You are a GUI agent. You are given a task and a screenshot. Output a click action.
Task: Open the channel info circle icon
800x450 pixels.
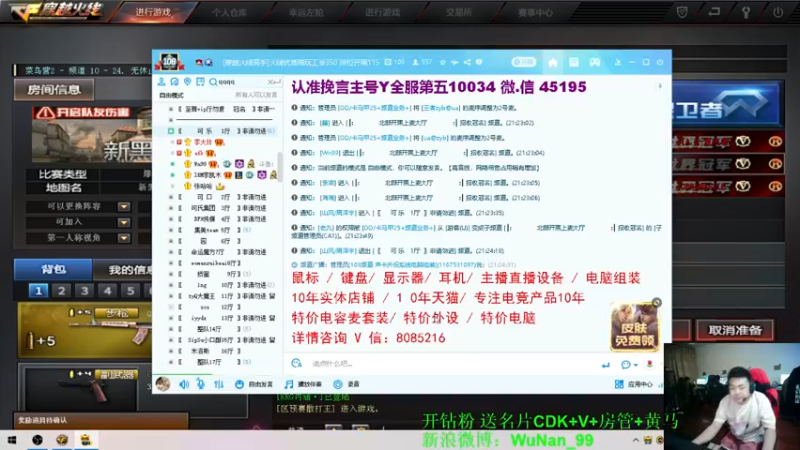pos(479,62)
